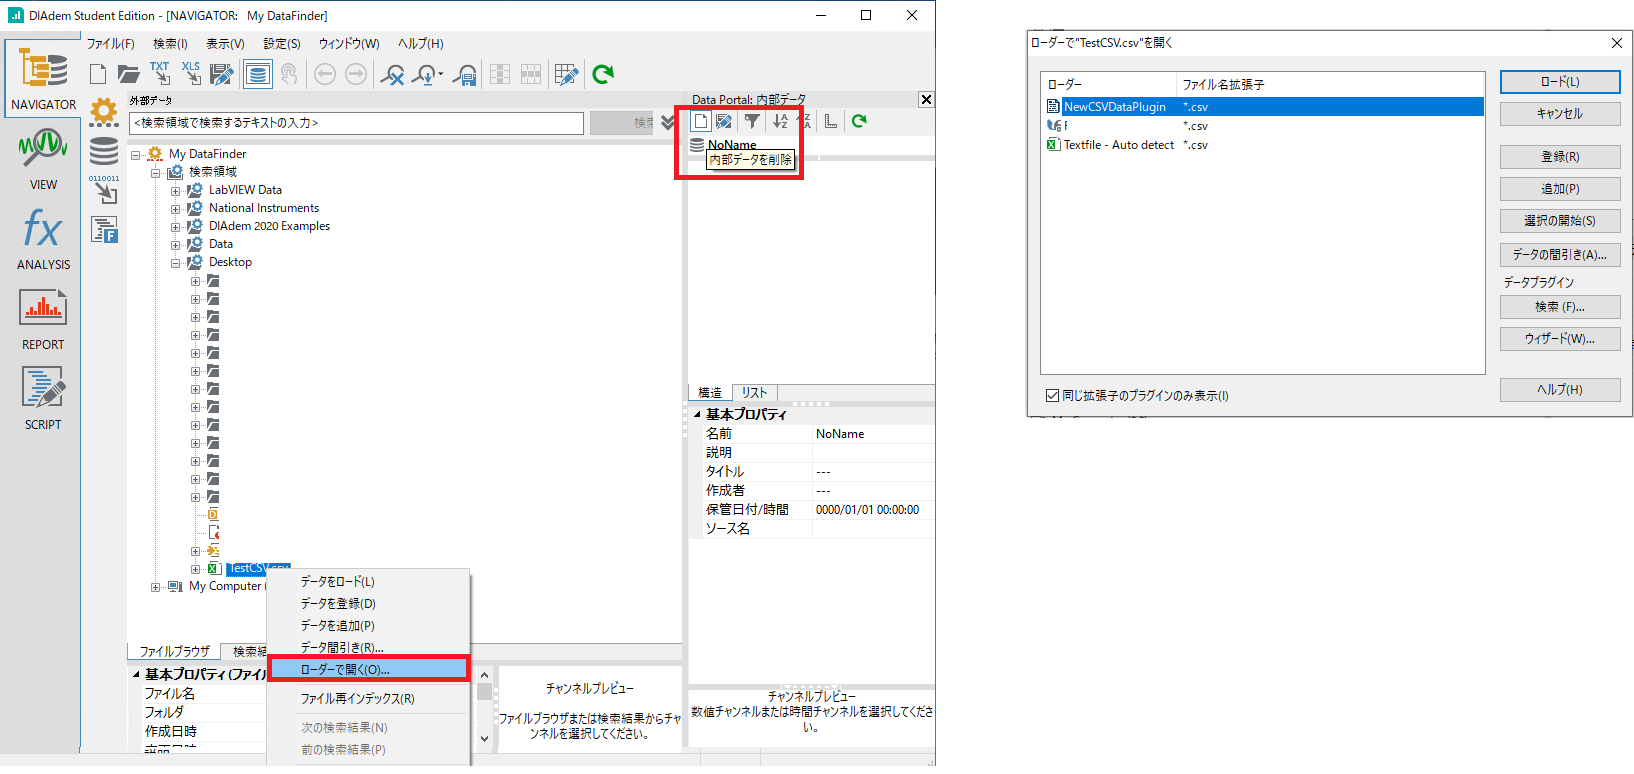Open the ウィンドウ(W) menu

click(349, 44)
